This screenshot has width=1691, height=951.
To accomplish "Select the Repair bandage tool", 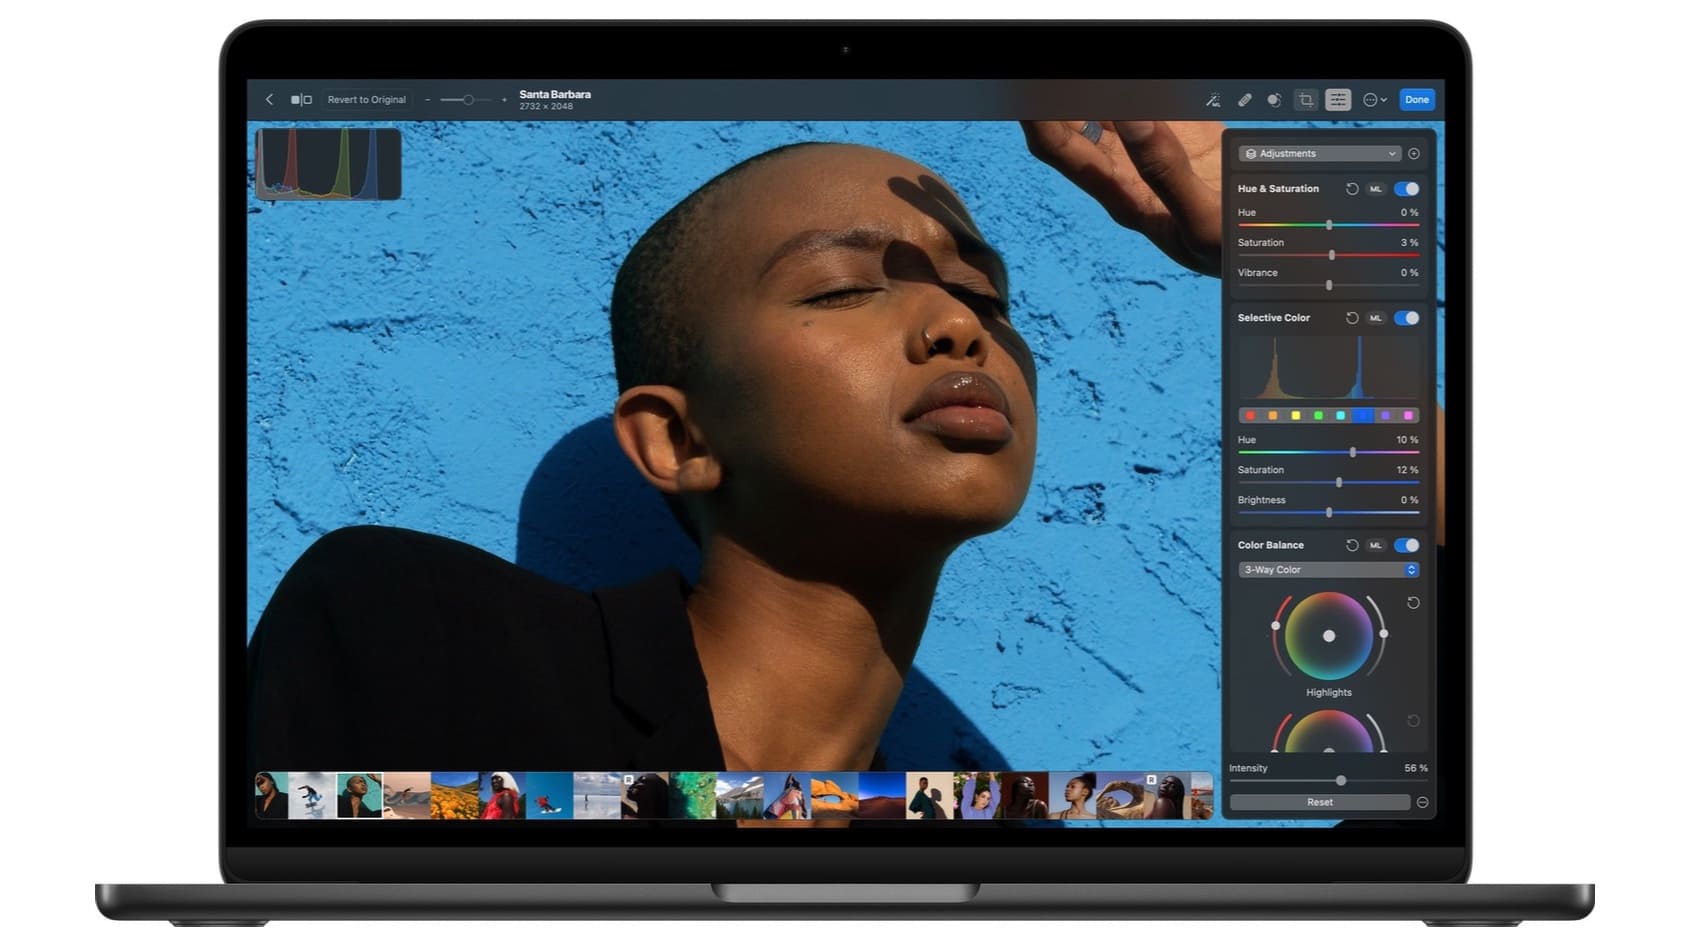I will coord(1244,100).
